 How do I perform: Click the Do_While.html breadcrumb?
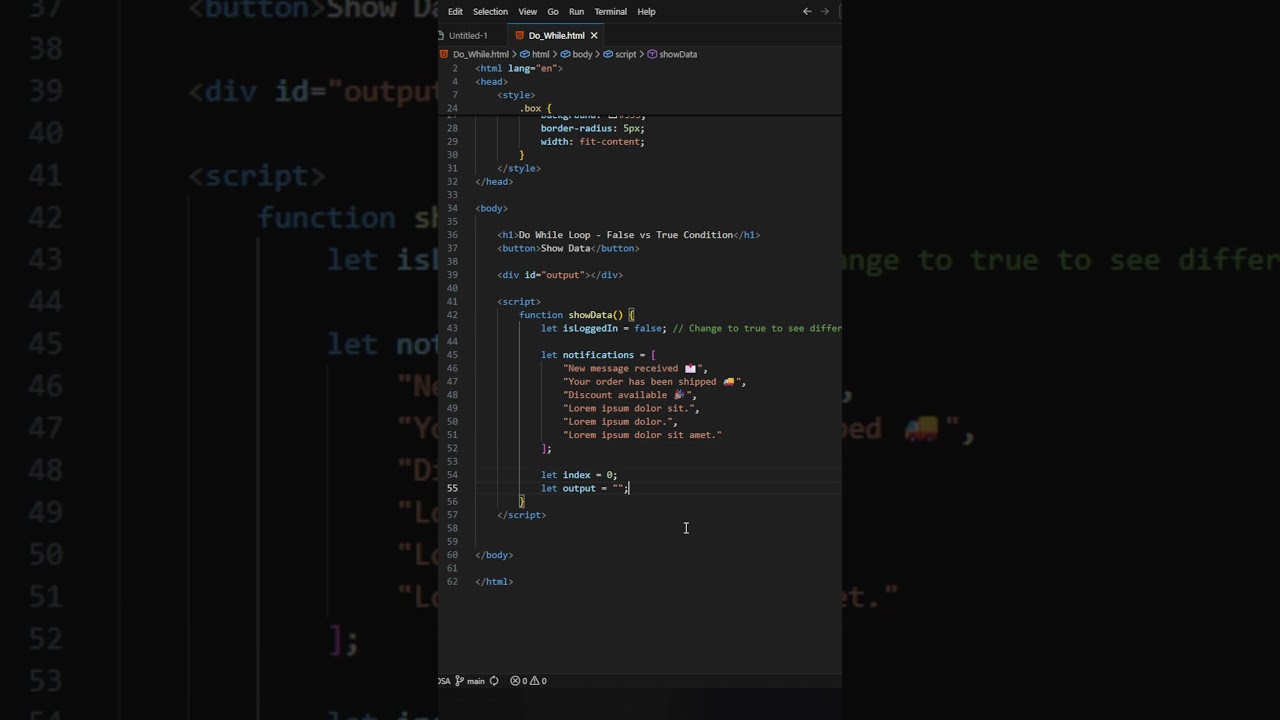480,54
